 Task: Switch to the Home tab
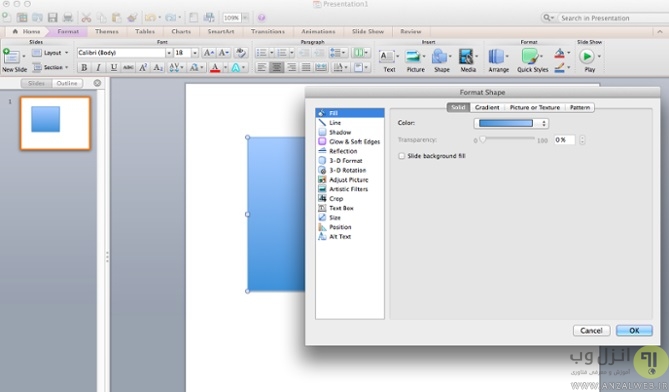click(26, 32)
